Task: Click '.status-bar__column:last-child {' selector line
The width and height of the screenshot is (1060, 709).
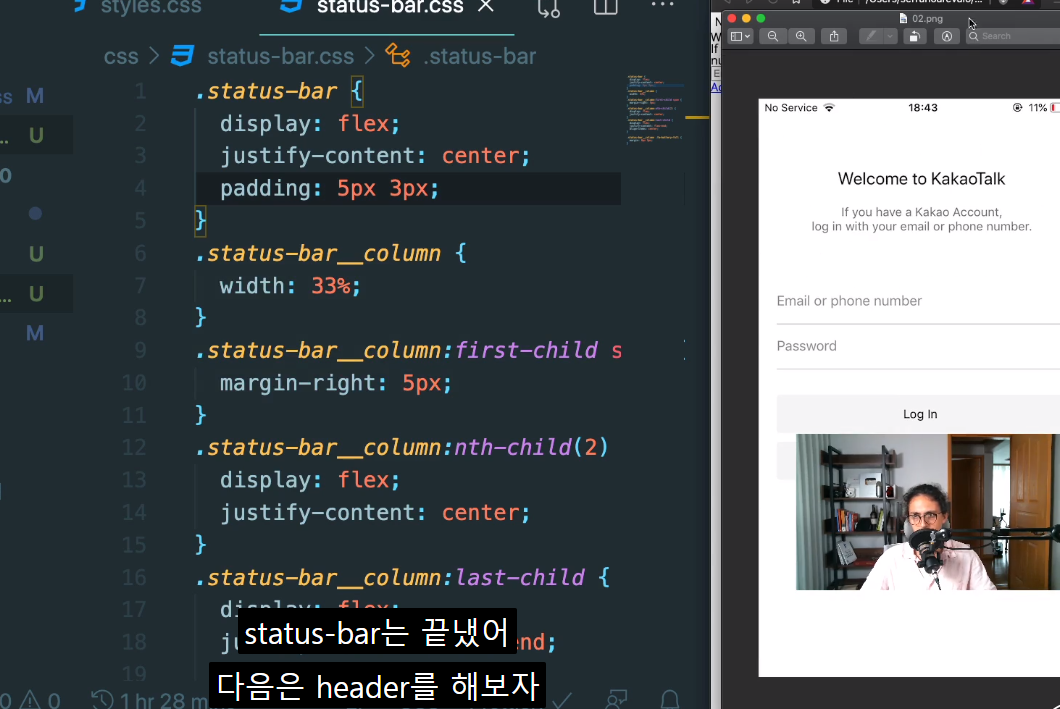Action: pos(403,578)
